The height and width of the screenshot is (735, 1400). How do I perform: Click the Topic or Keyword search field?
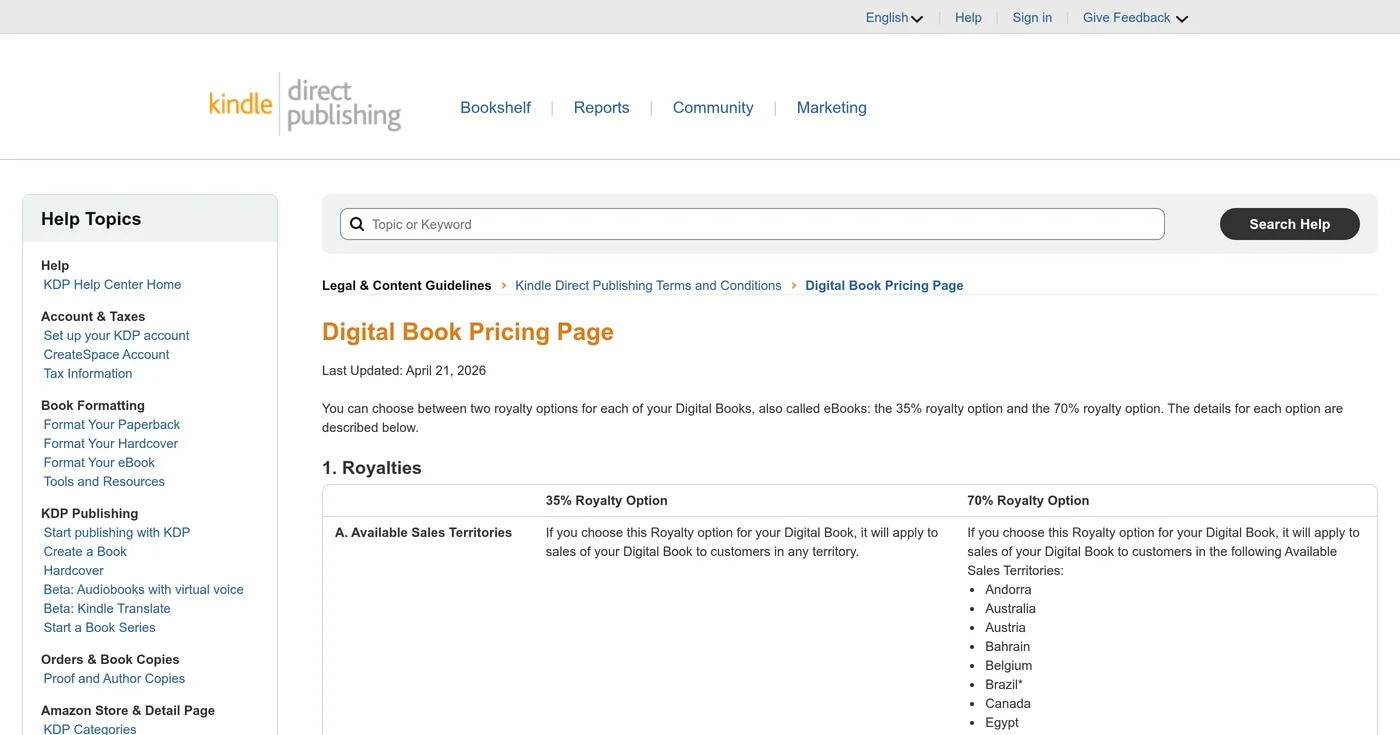click(x=752, y=224)
